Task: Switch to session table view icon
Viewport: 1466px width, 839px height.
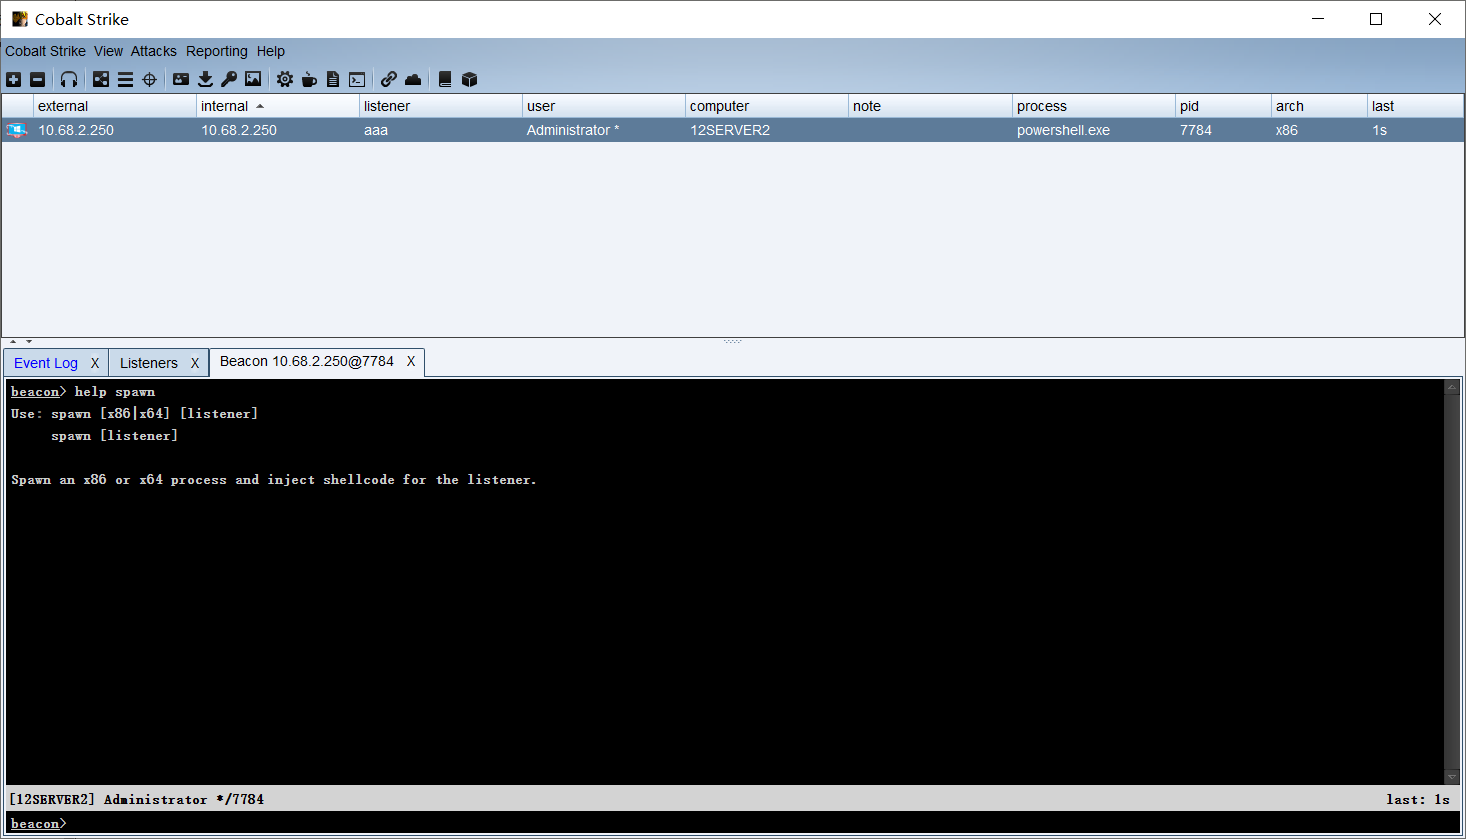Action: click(x=125, y=79)
